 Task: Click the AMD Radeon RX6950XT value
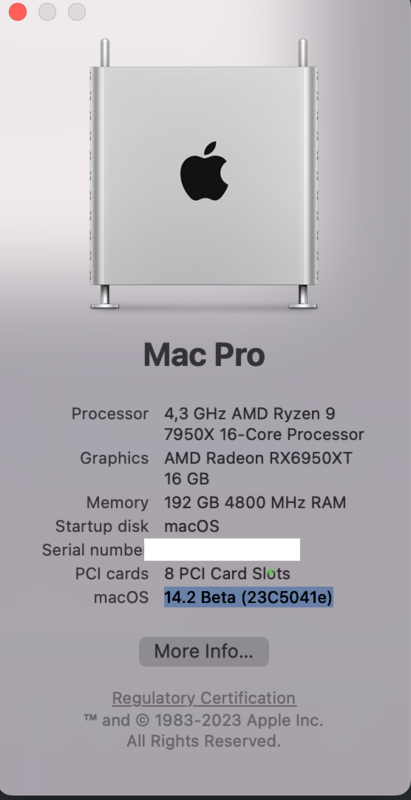click(258, 468)
